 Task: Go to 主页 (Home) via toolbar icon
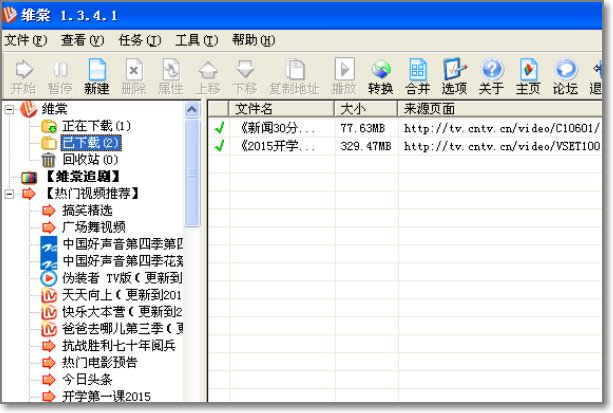[x=528, y=75]
